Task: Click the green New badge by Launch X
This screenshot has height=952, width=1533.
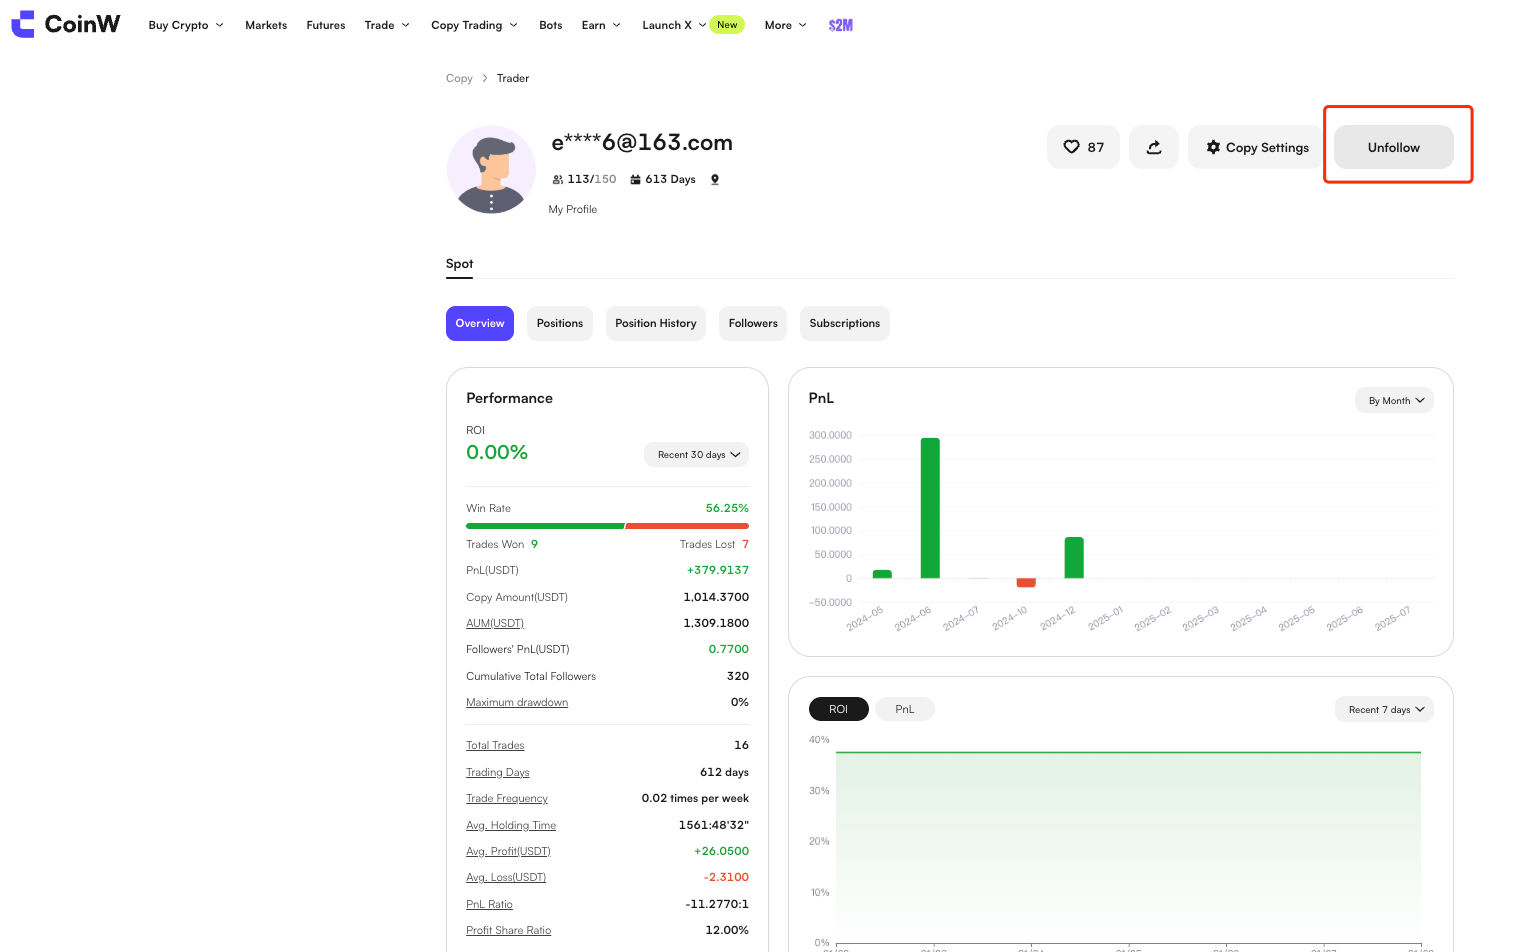Action: (x=727, y=25)
